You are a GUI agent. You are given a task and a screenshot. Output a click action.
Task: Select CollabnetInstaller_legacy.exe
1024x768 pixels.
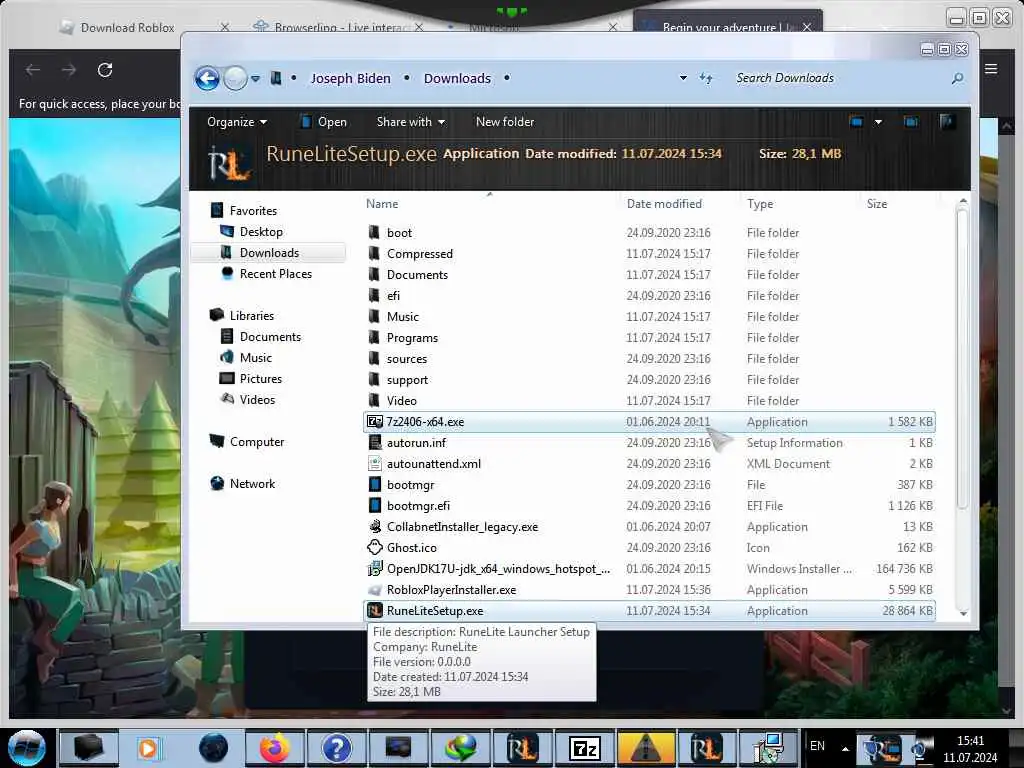(649, 527)
